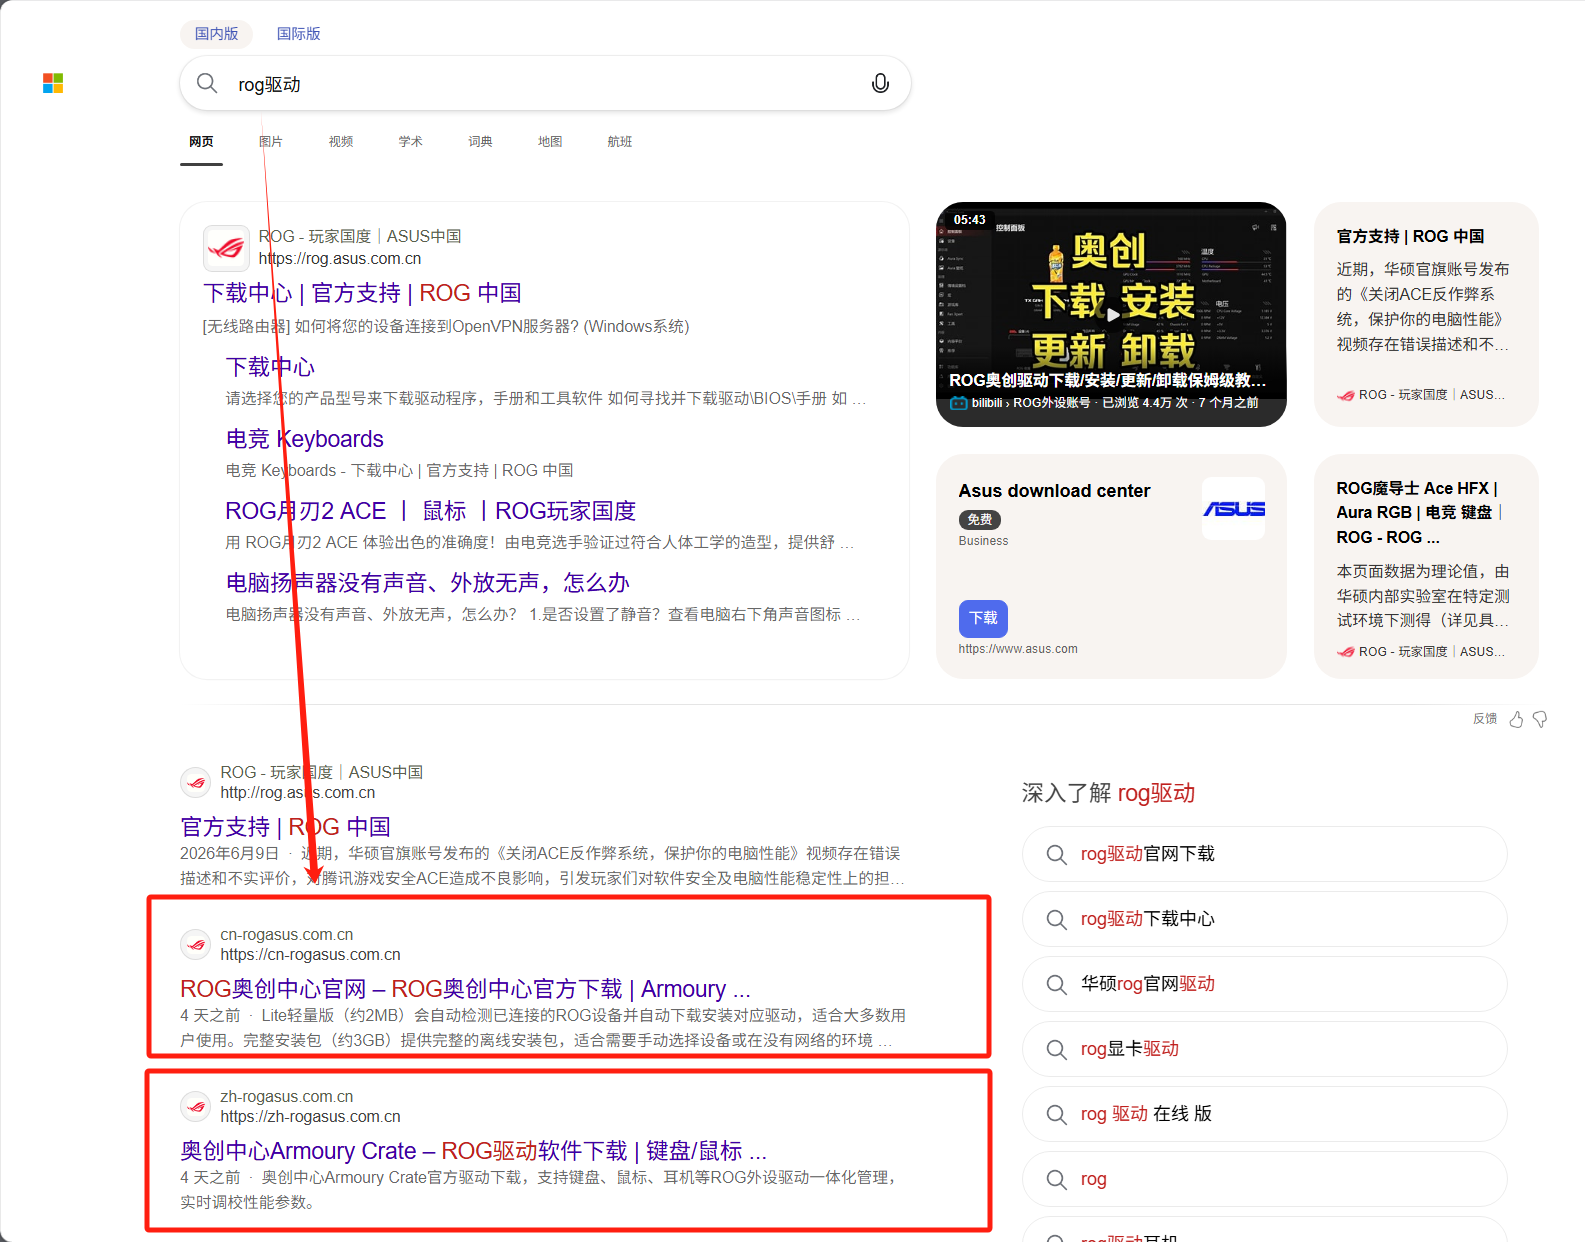Open the 视频 results tab
This screenshot has height=1242, width=1585.
click(x=341, y=141)
